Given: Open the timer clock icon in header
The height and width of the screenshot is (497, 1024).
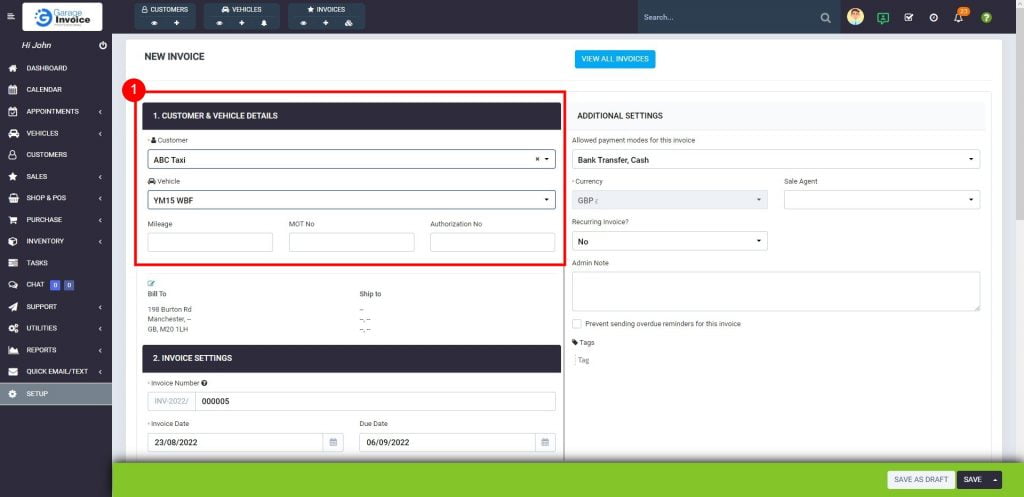Looking at the screenshot, I should 933,18.
